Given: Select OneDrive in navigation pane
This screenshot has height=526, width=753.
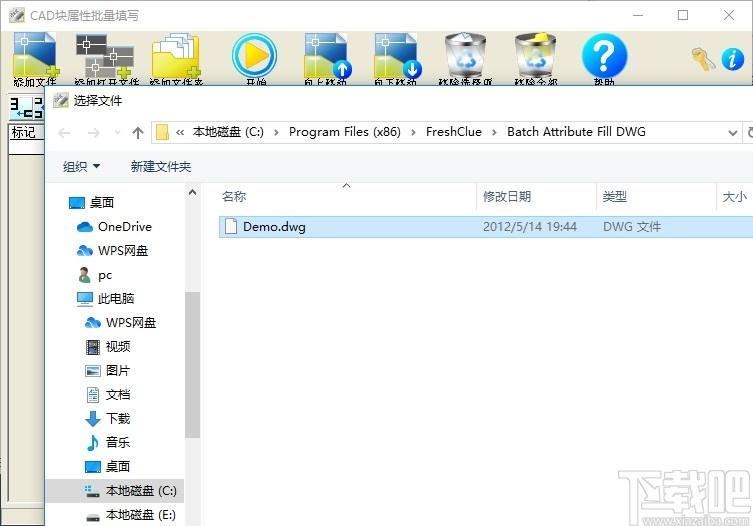Looking at the screenshot, I should pos(124,227).
